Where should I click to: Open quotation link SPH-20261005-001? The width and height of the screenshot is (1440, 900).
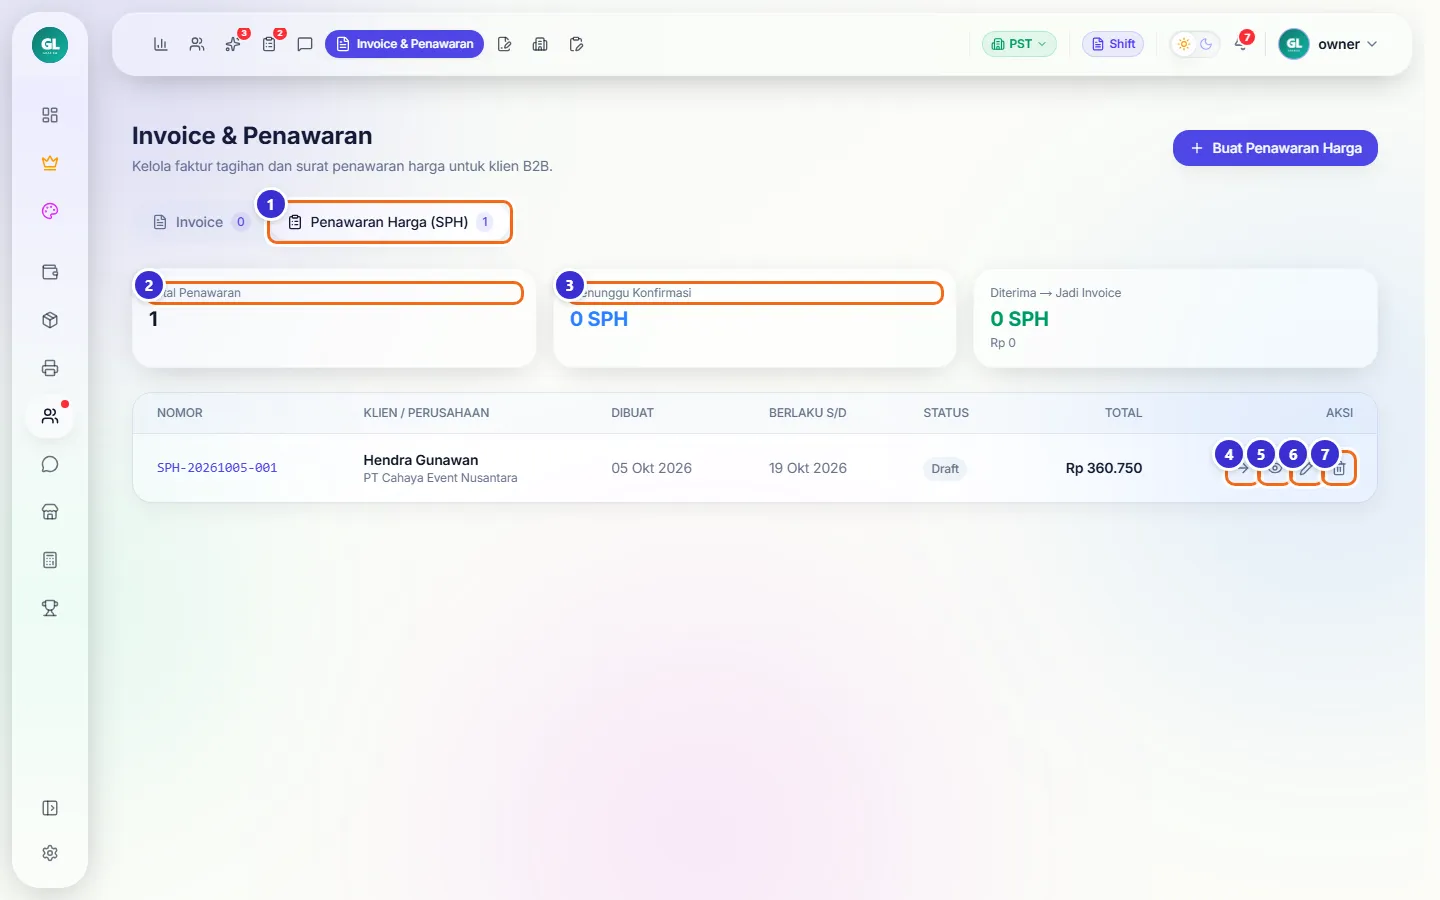pyautogui.click(x=217, y=468)
